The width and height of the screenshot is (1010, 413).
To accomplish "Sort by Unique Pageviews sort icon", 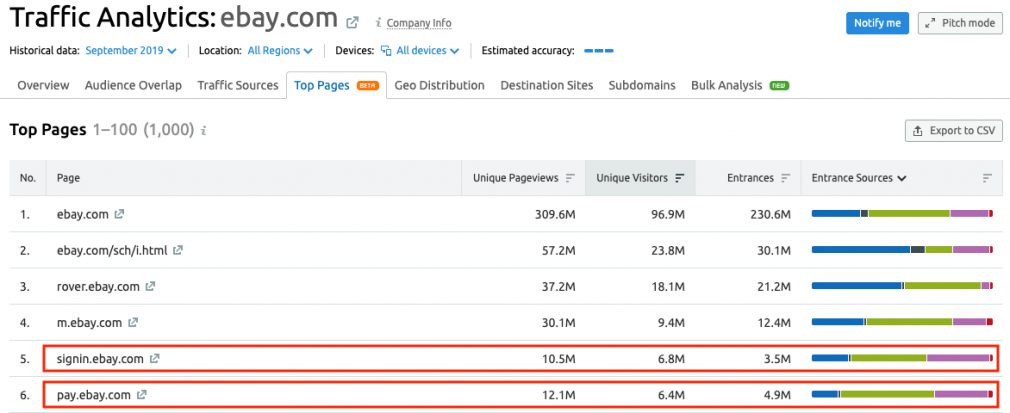I will pyautogui.click(x=570, y=178).
